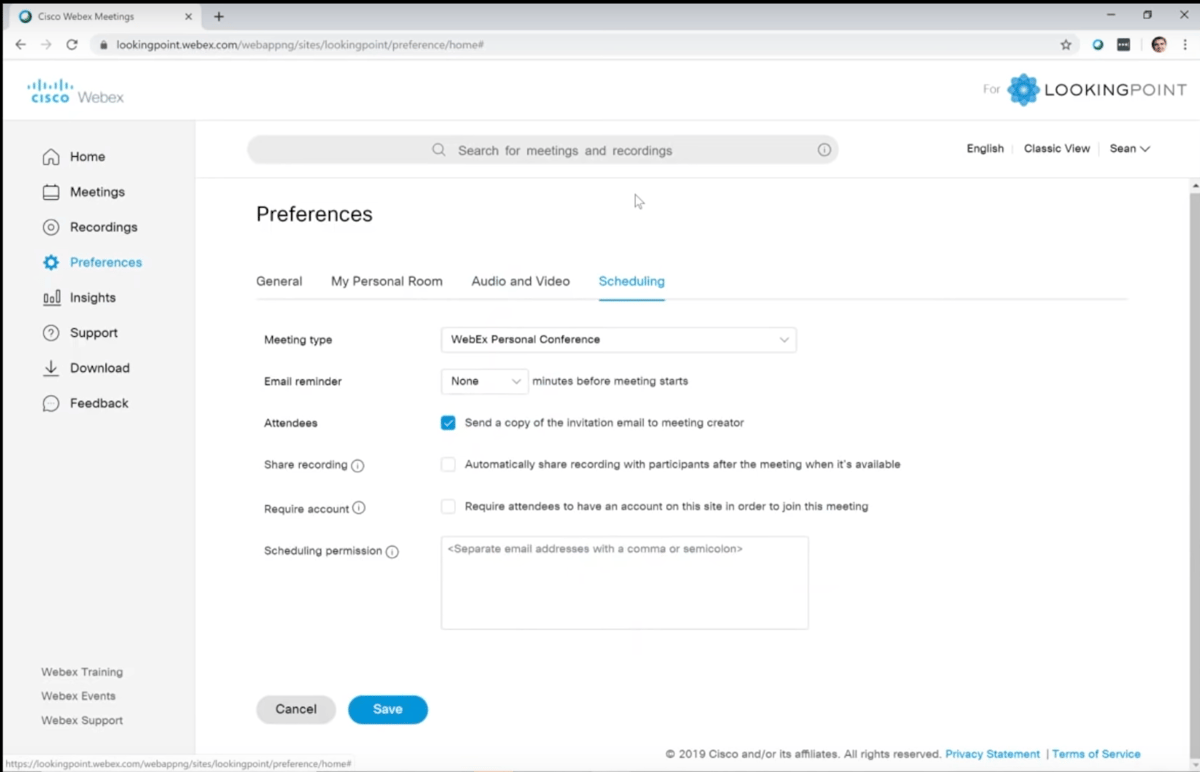Open the Support section
The width and height of the screenshot is (1200, 772).
click(x=94, y=332)
